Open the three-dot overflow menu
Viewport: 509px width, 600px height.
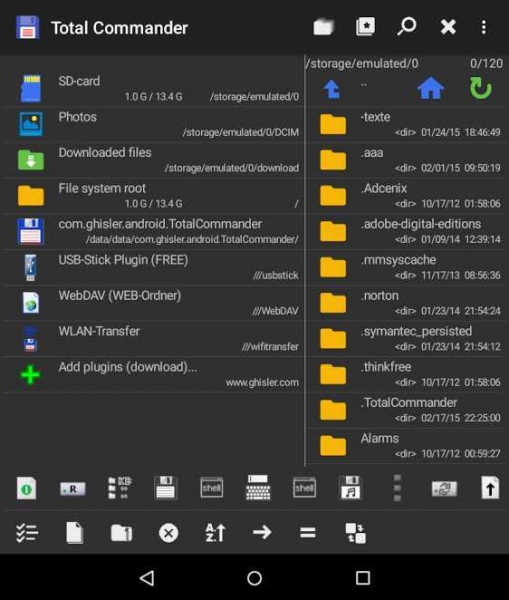(x=484, y=27)
